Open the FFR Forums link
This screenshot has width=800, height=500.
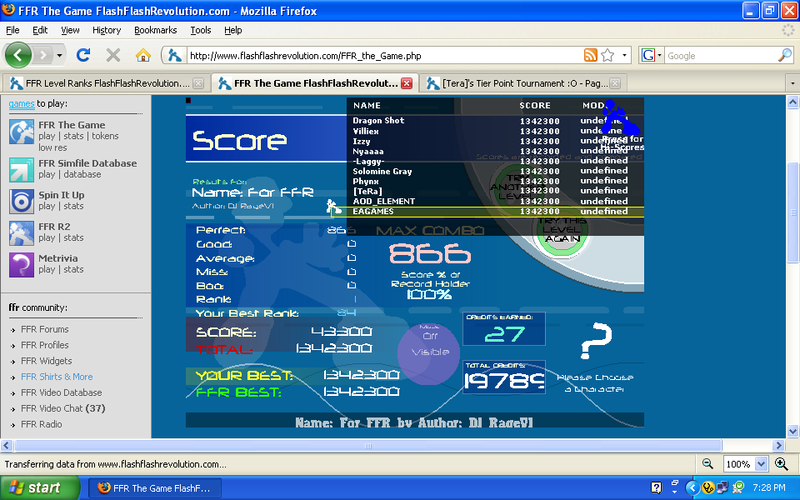pos(44,329)
